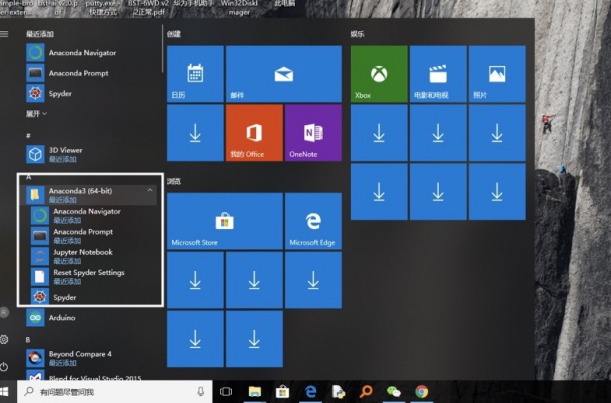Open the orange magnifier search app on taskbar

click(x=366, y=391)
